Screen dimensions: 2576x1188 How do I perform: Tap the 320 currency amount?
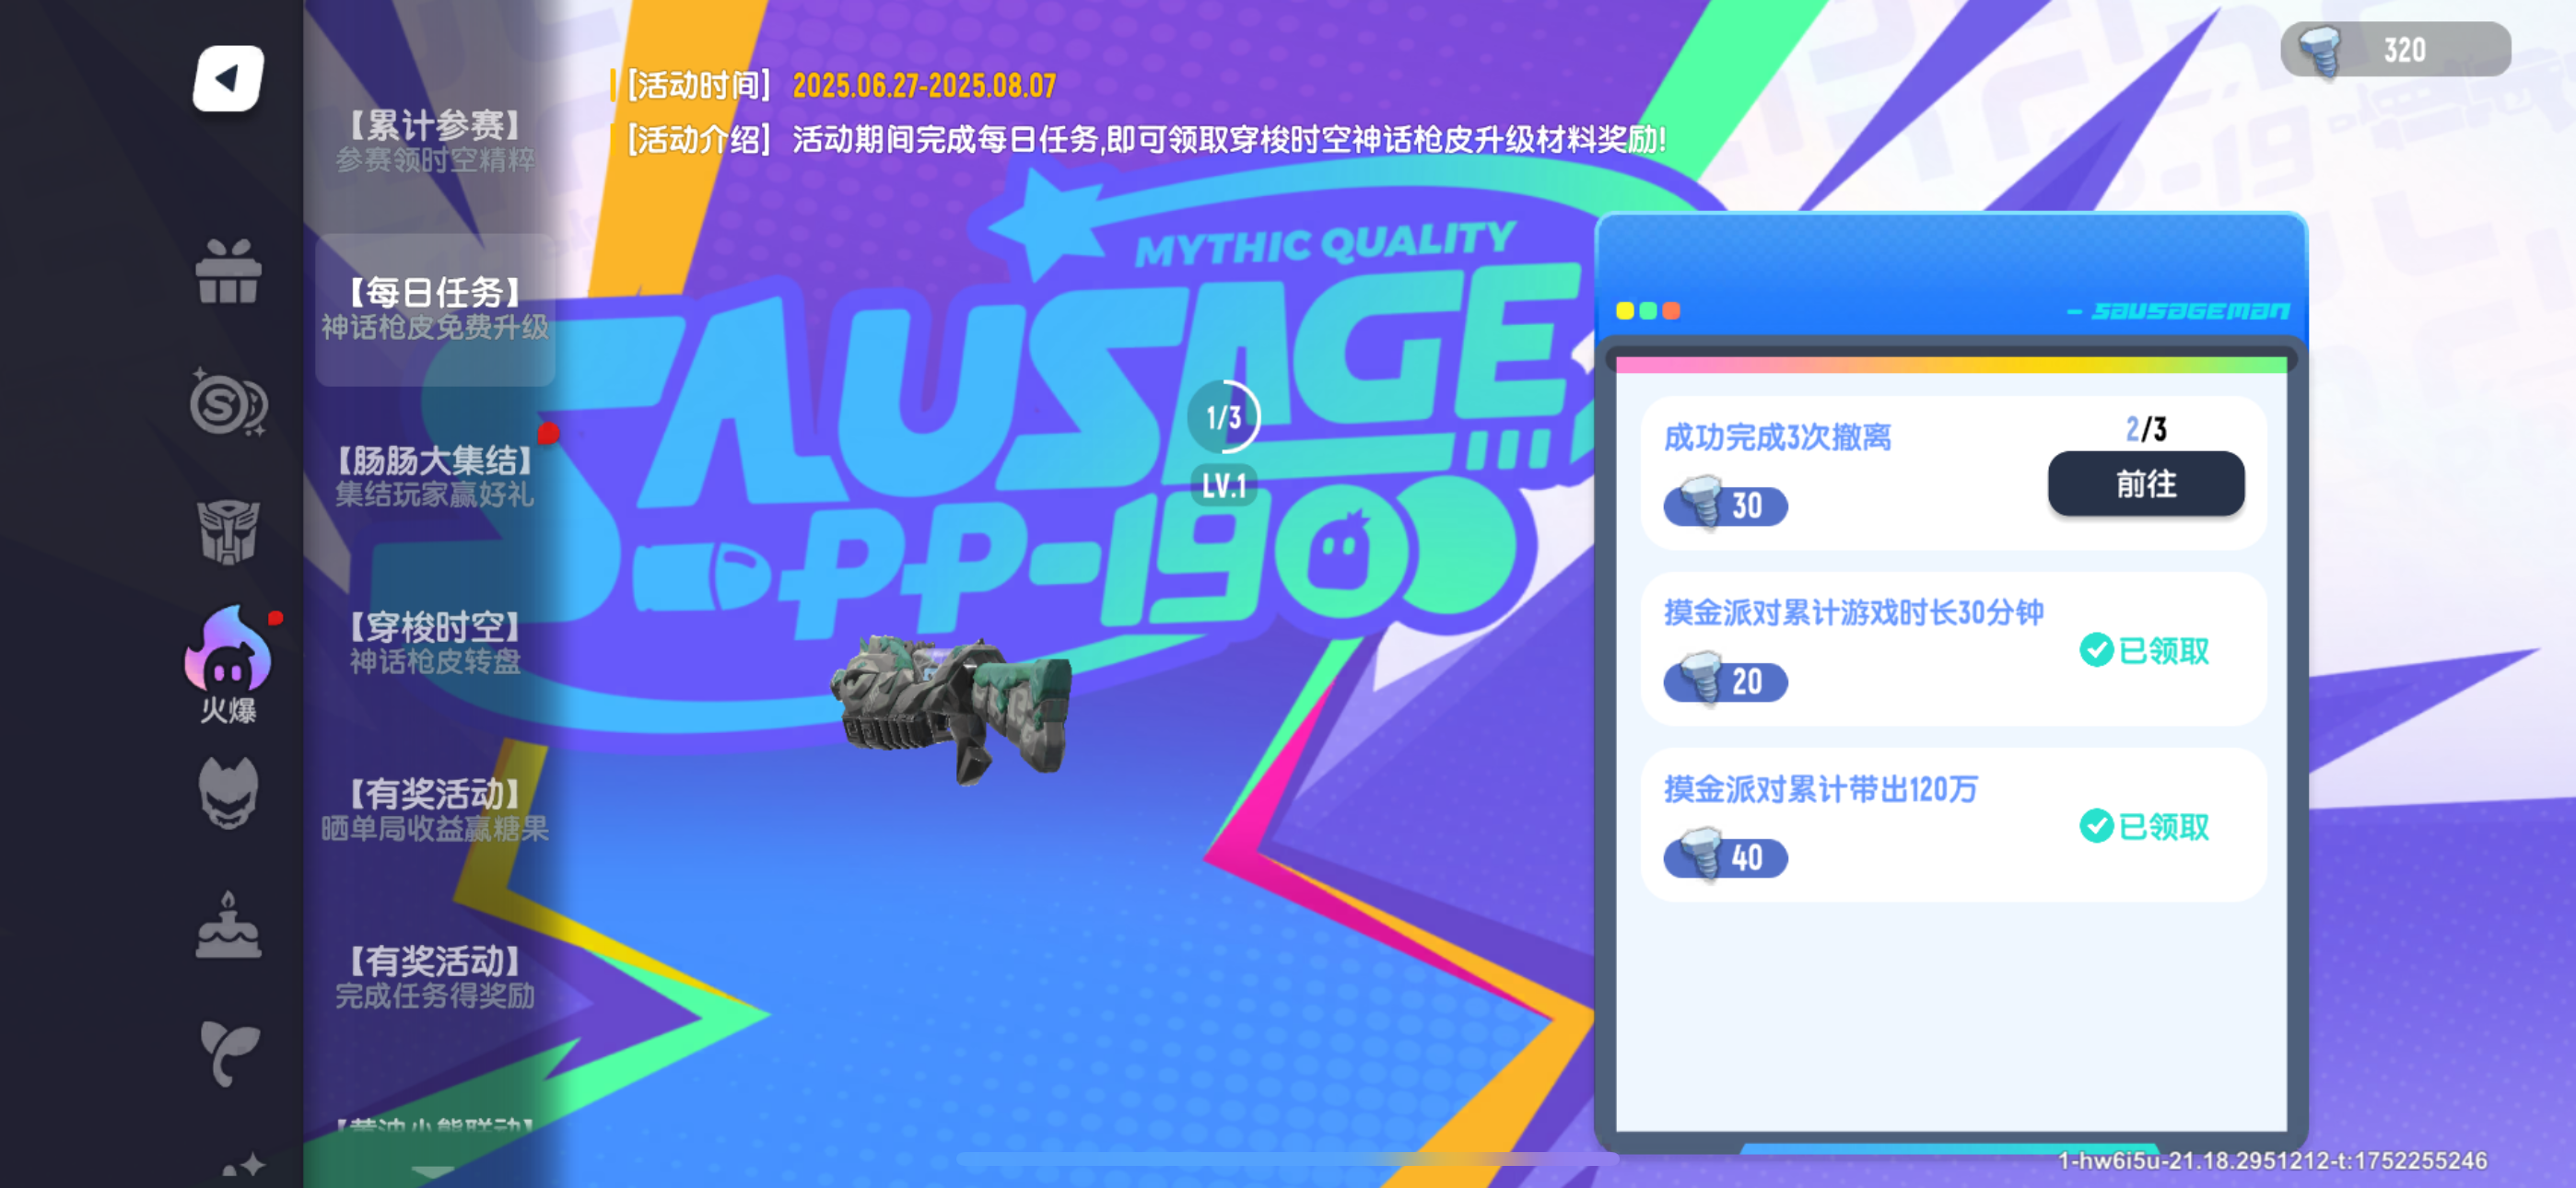pyautogui.click(x=2404, y=50)
